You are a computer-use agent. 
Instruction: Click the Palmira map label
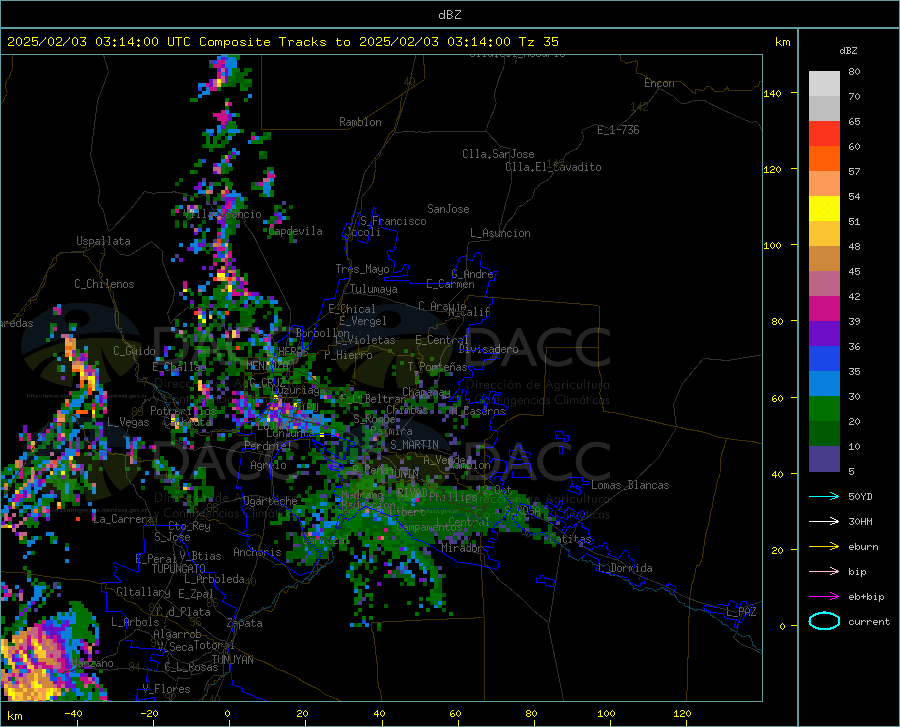(x=391, y=430)
